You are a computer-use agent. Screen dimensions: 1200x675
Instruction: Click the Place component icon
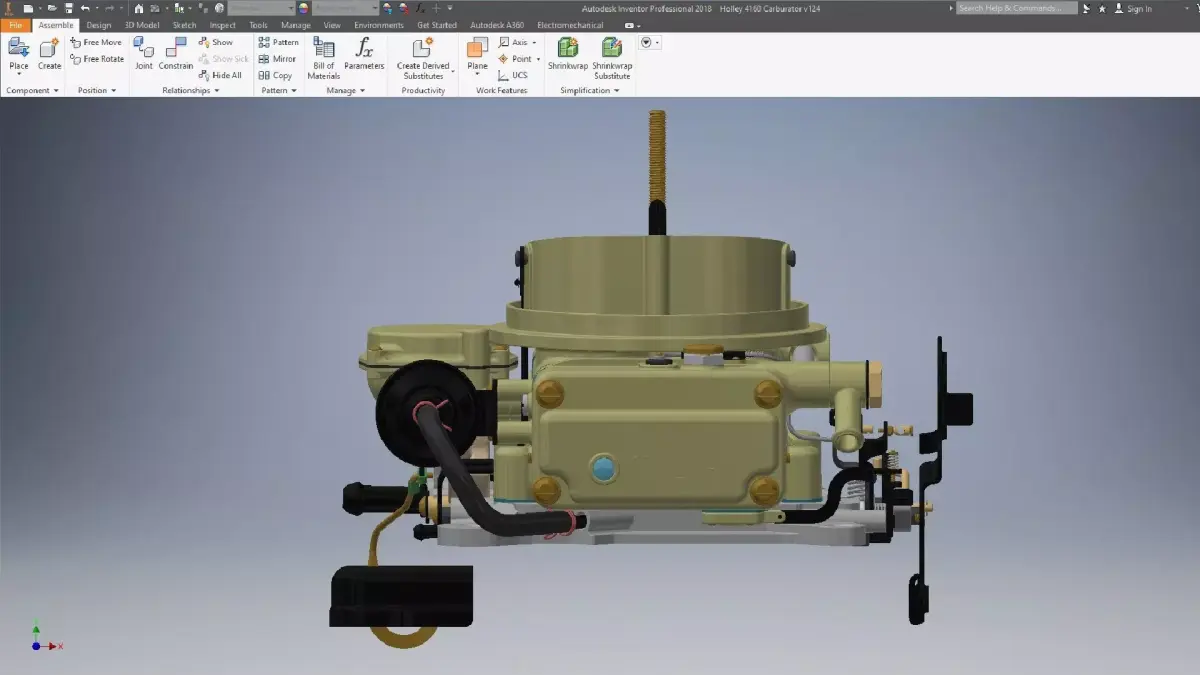pyautogui.click(x=19, y=48)
